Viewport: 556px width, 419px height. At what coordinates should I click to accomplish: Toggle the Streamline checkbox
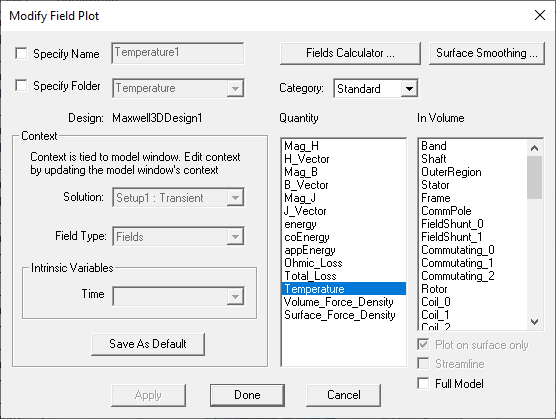423,363
